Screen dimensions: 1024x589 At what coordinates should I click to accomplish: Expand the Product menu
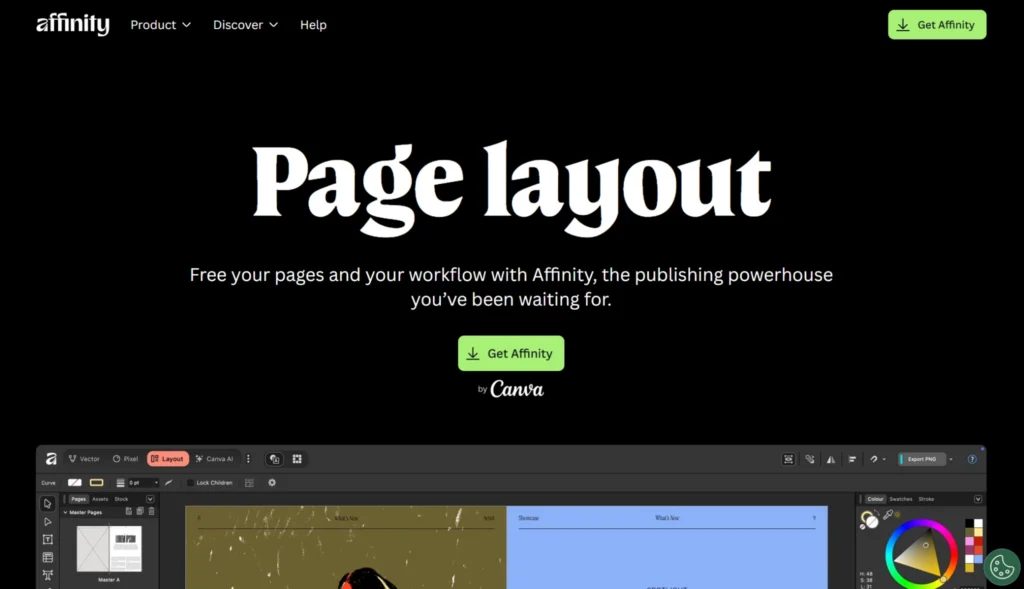point(161,25)
